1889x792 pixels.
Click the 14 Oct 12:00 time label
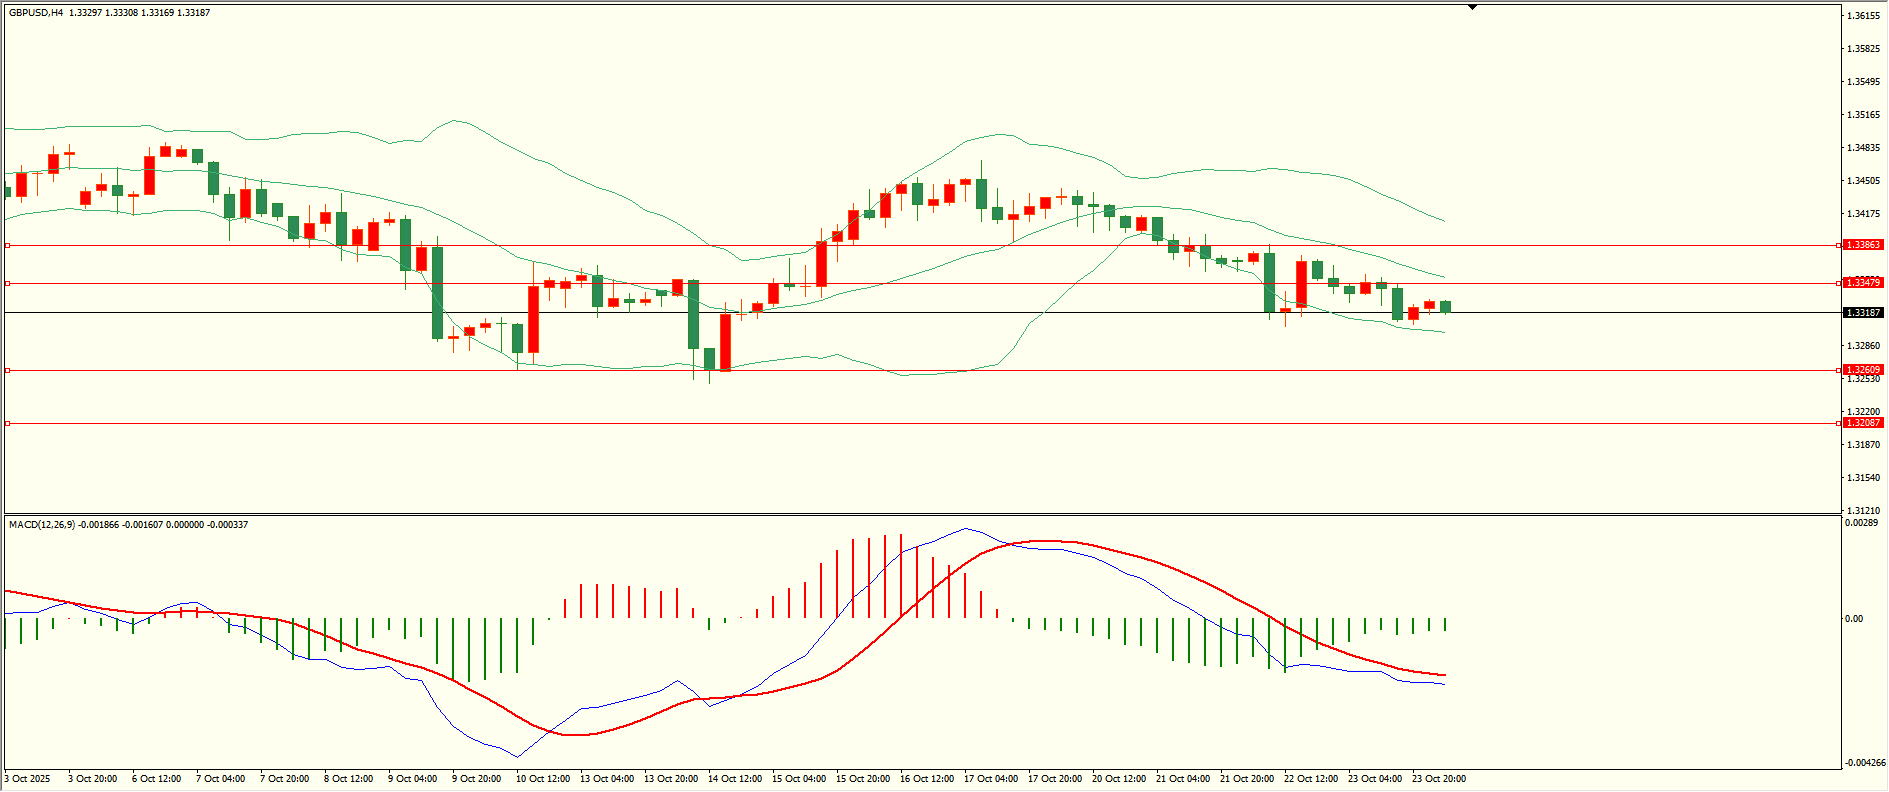[735, 779]
